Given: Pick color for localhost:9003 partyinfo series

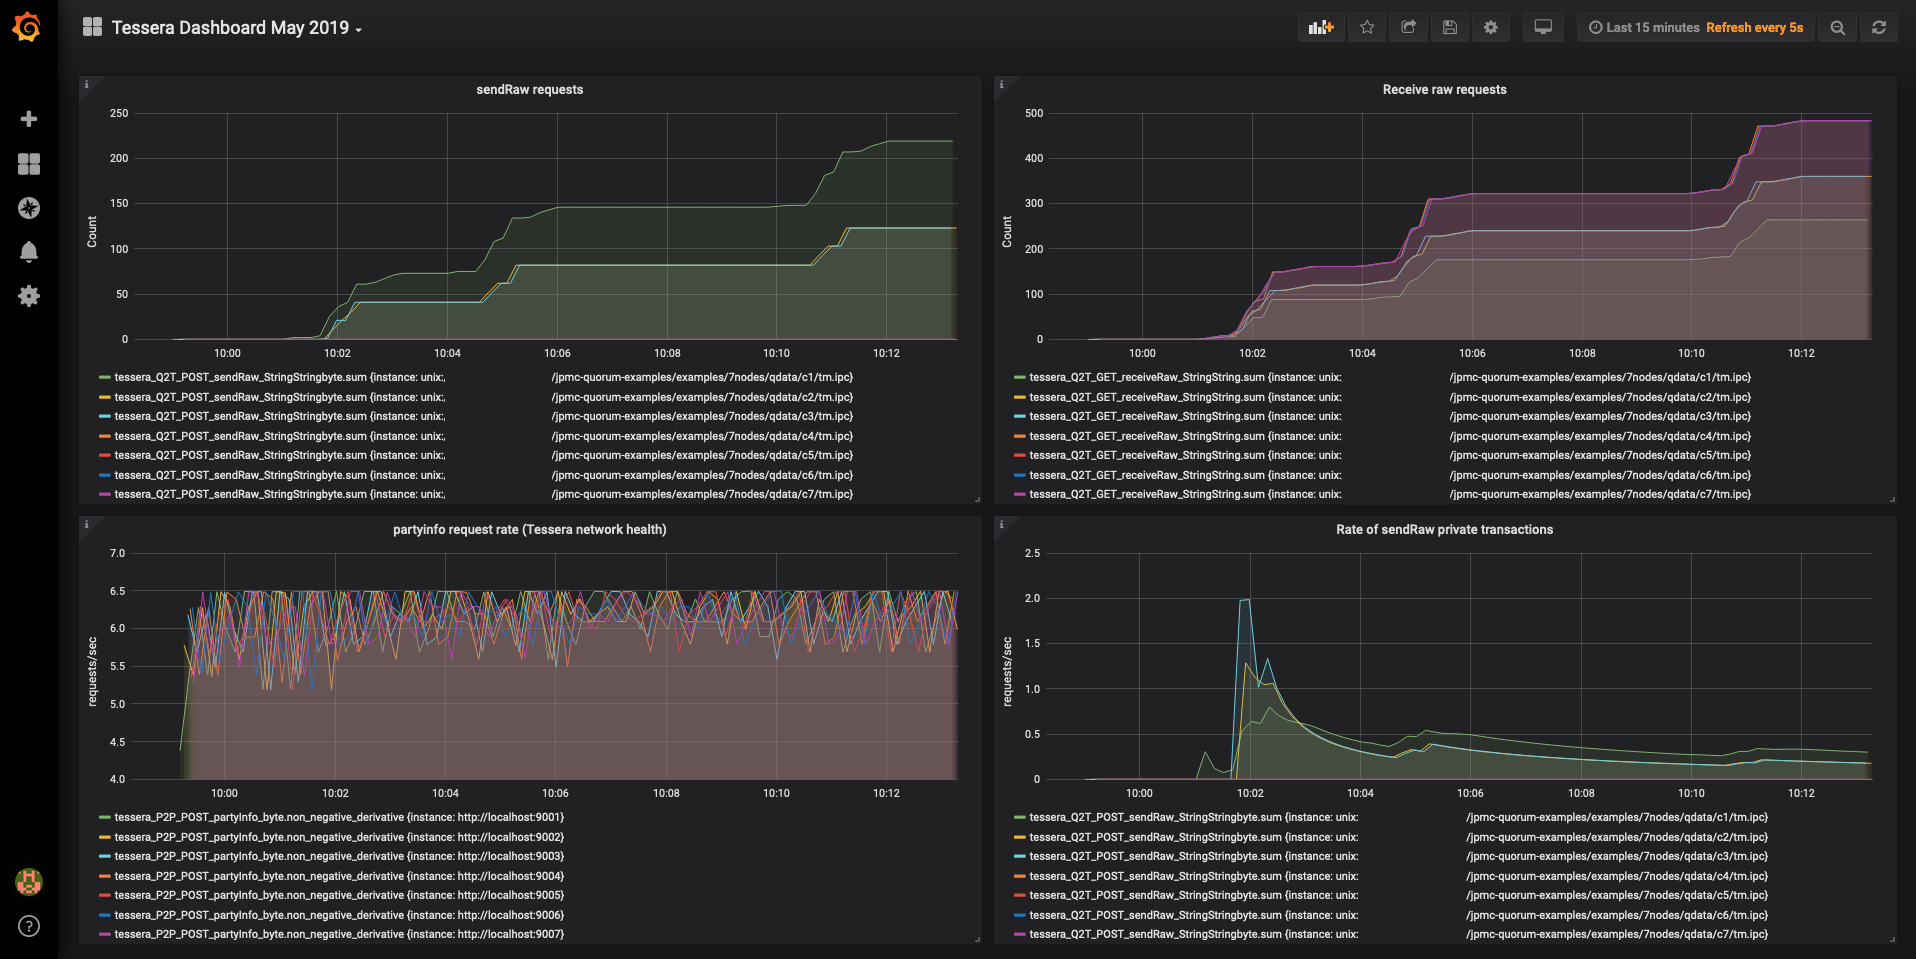Looking at the screenshot, I should [104, 856].
